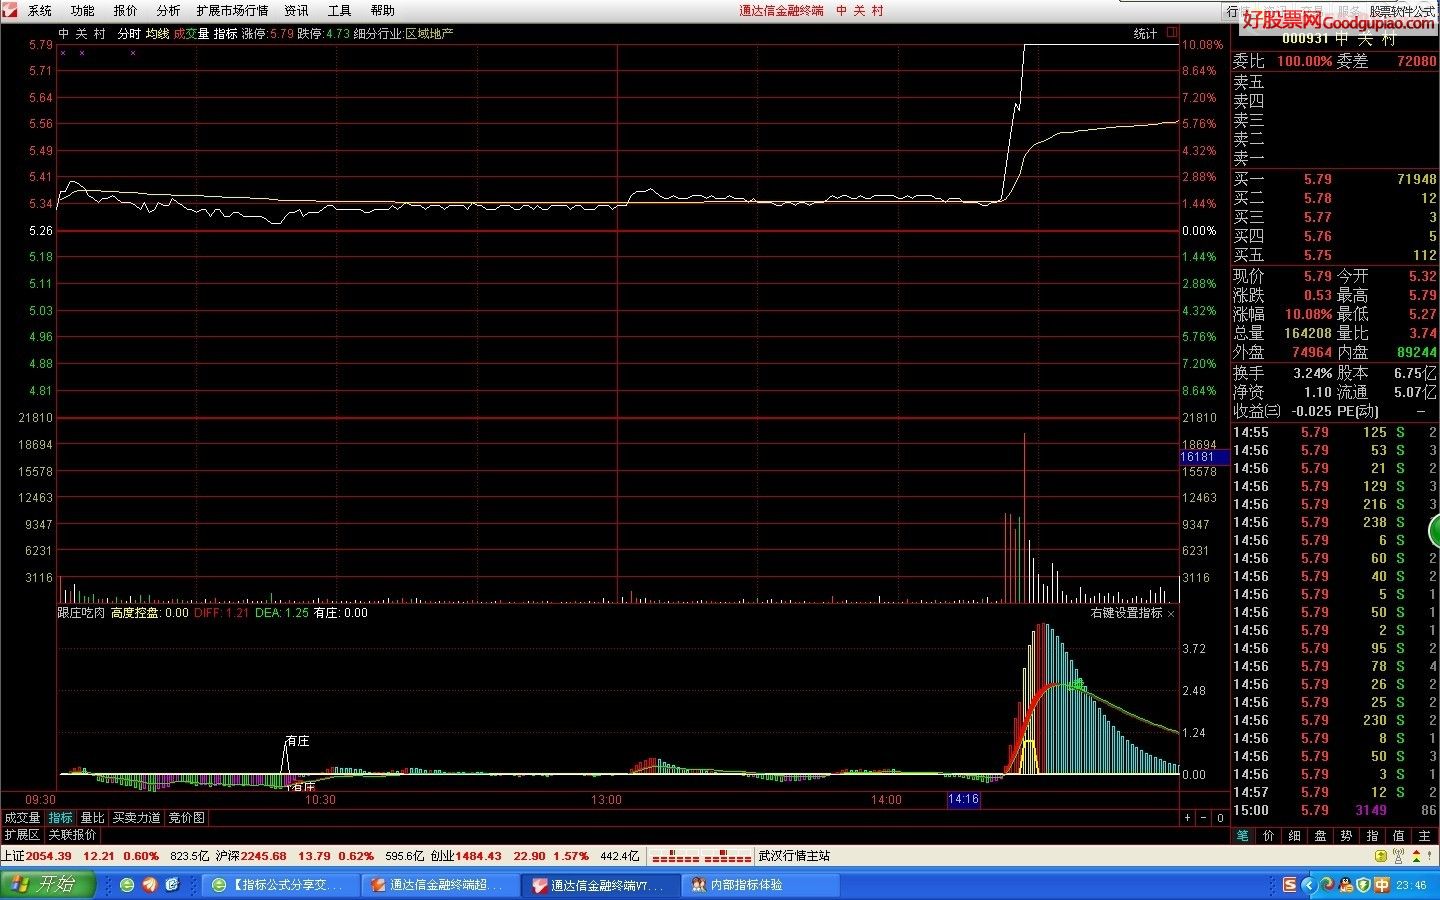The width and height of the screenshot is (1440, 900).
Task: Switch to 指标公式分享交 taskbar window
Action: tap(280, 885)
